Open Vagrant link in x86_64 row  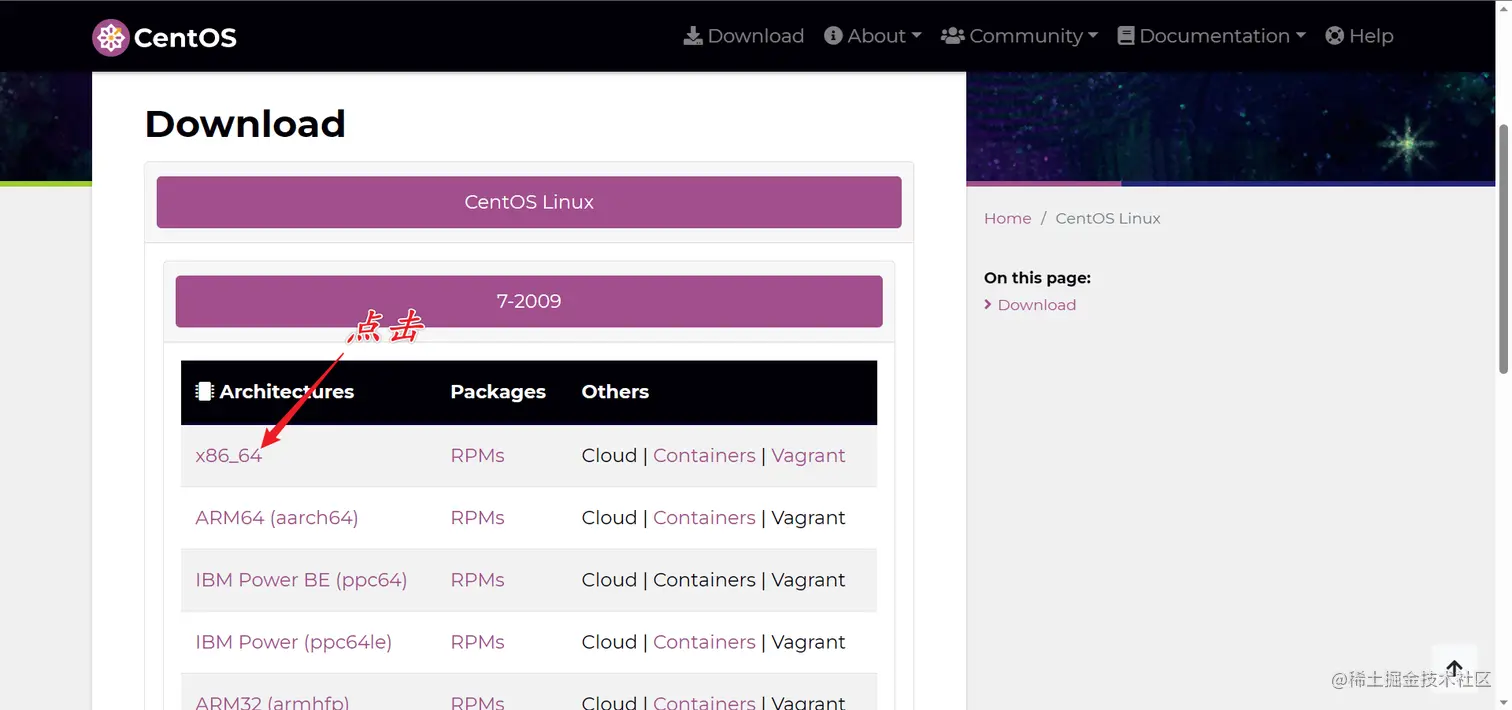click(808, 456)
